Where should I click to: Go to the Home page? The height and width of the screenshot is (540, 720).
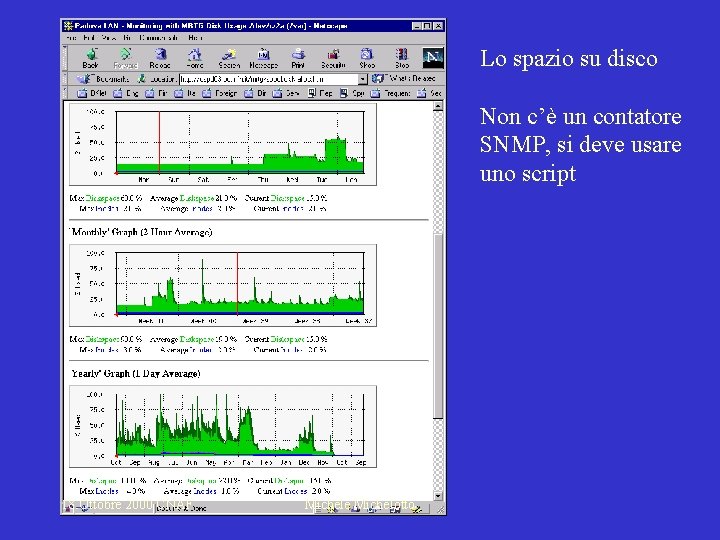point(195,58)
